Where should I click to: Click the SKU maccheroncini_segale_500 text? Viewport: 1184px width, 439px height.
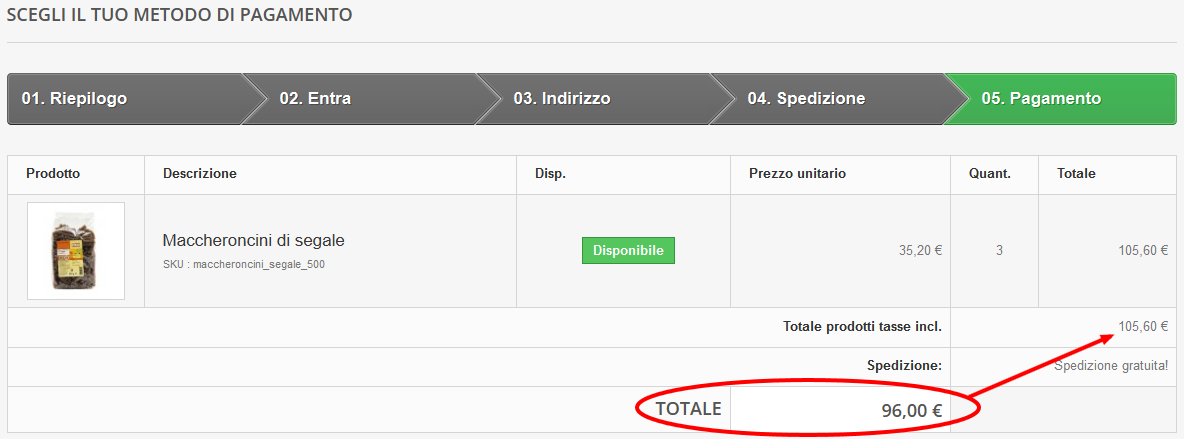[243, 265]
